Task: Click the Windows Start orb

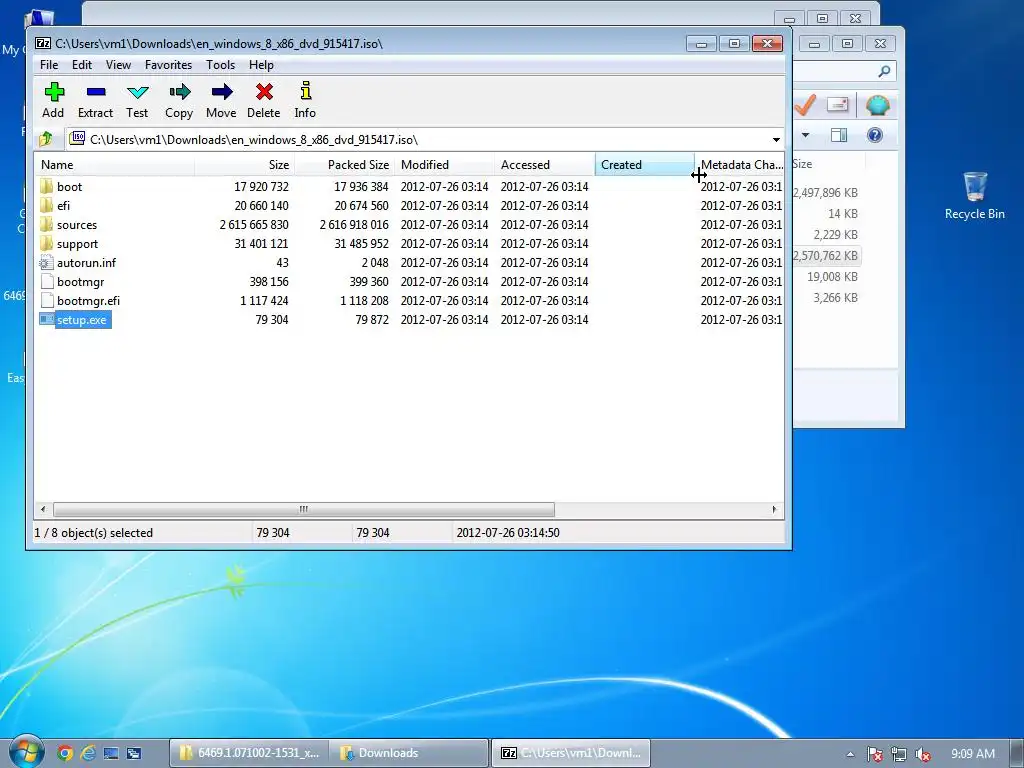Action: [26, 752]
